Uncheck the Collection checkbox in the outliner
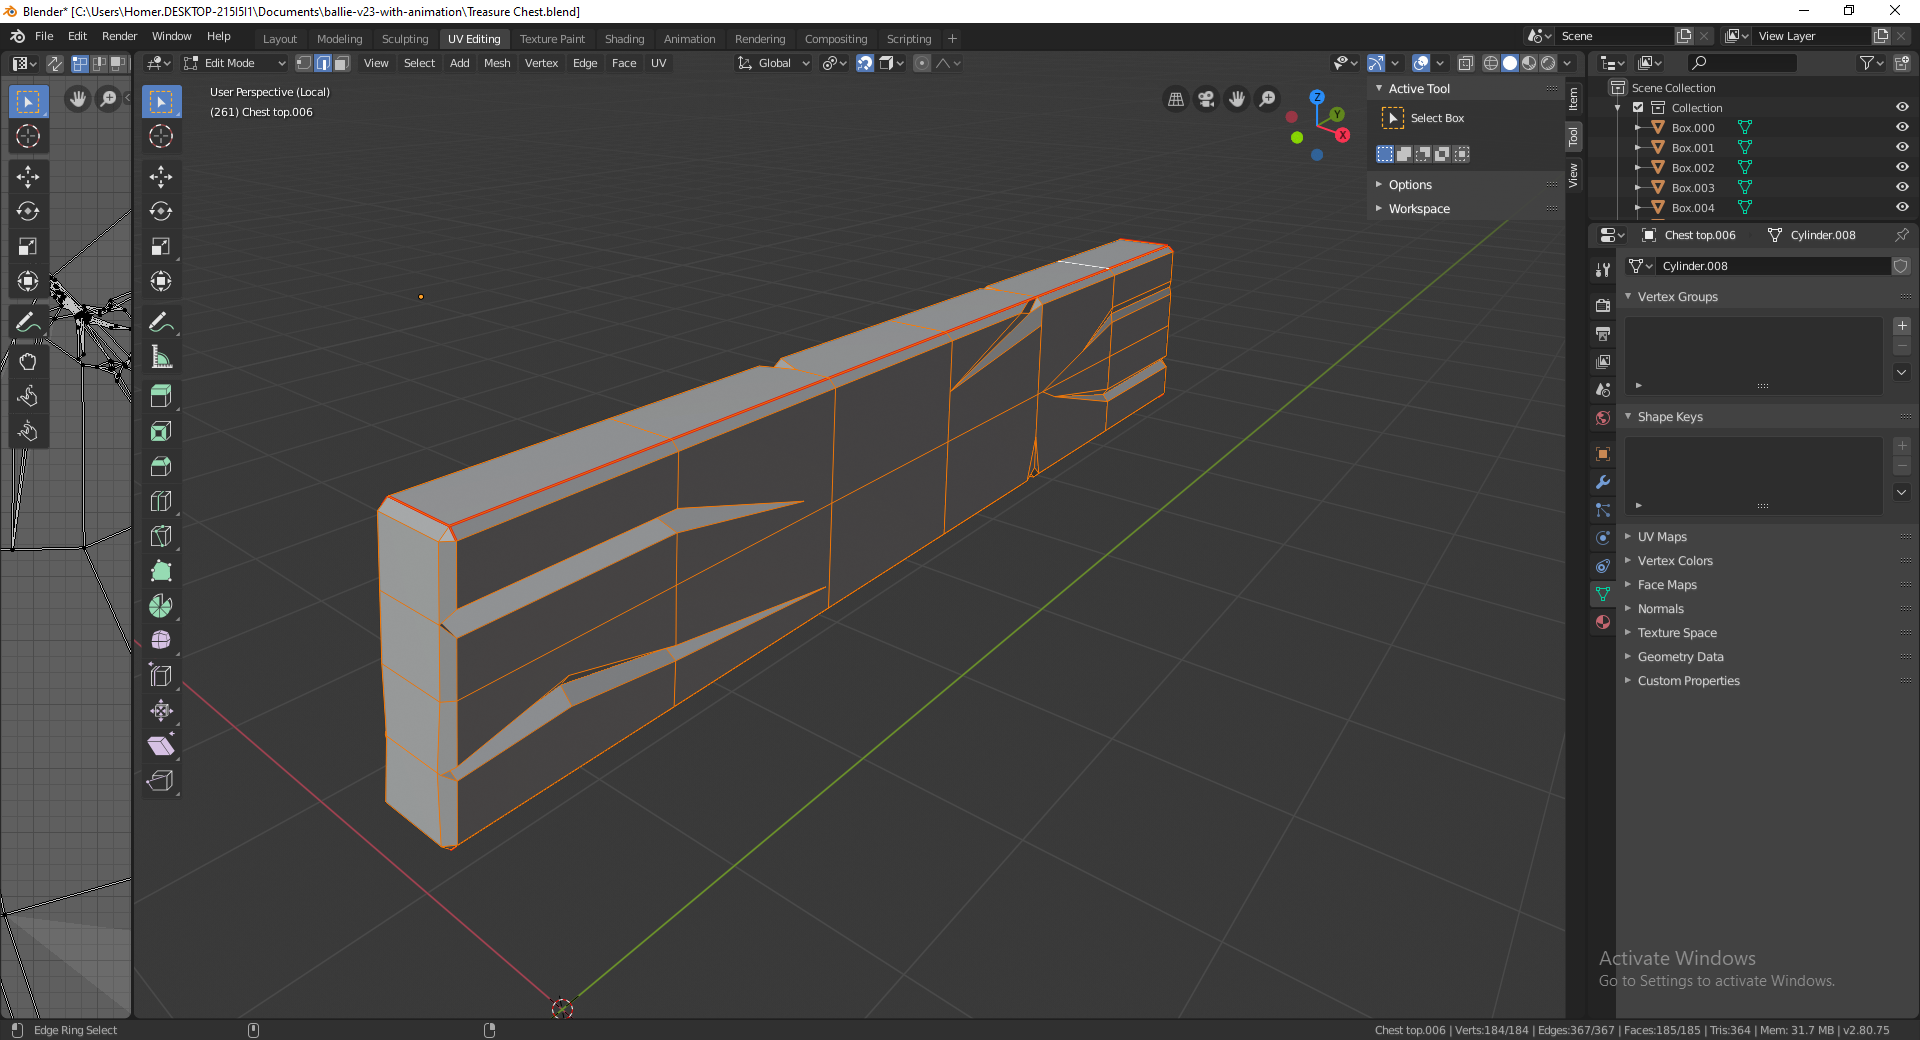Image resolution: width=1920 pixels, height=1040 pixels. pyautogui.click(x=1638, y=108)
